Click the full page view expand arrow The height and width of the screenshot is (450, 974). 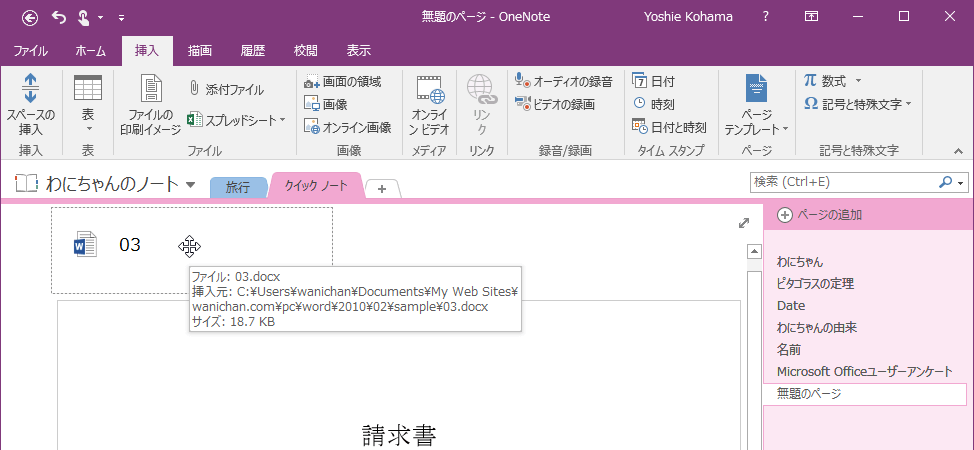pyautogui.click(x=744, y=223)
